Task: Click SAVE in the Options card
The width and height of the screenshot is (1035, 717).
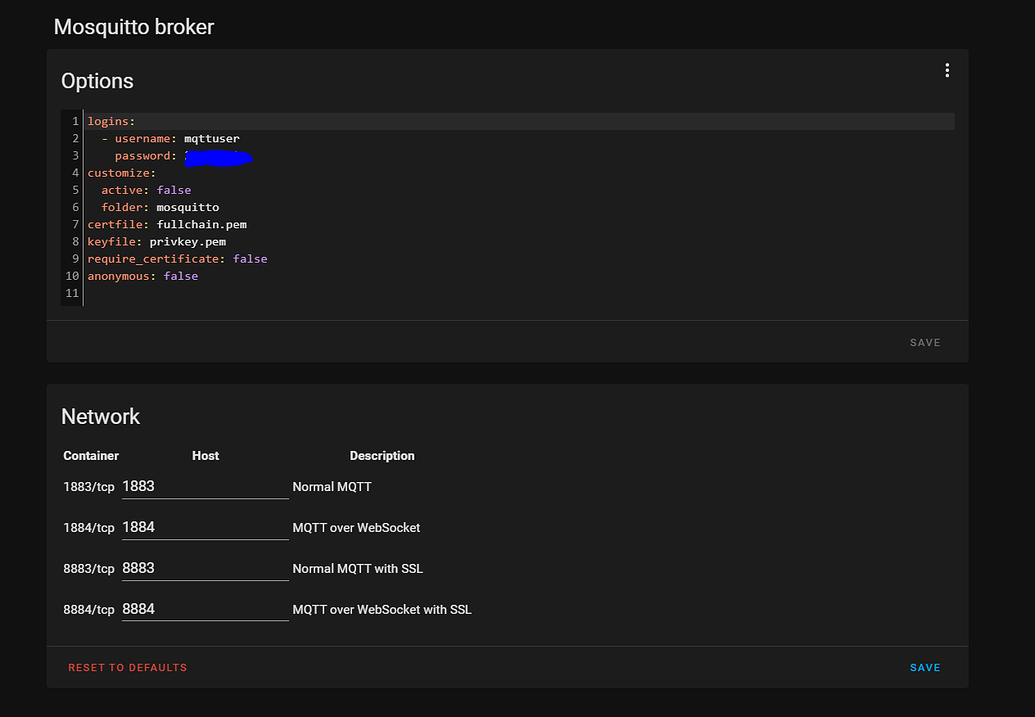Action: pyautogui.click(x=924, y=342)
